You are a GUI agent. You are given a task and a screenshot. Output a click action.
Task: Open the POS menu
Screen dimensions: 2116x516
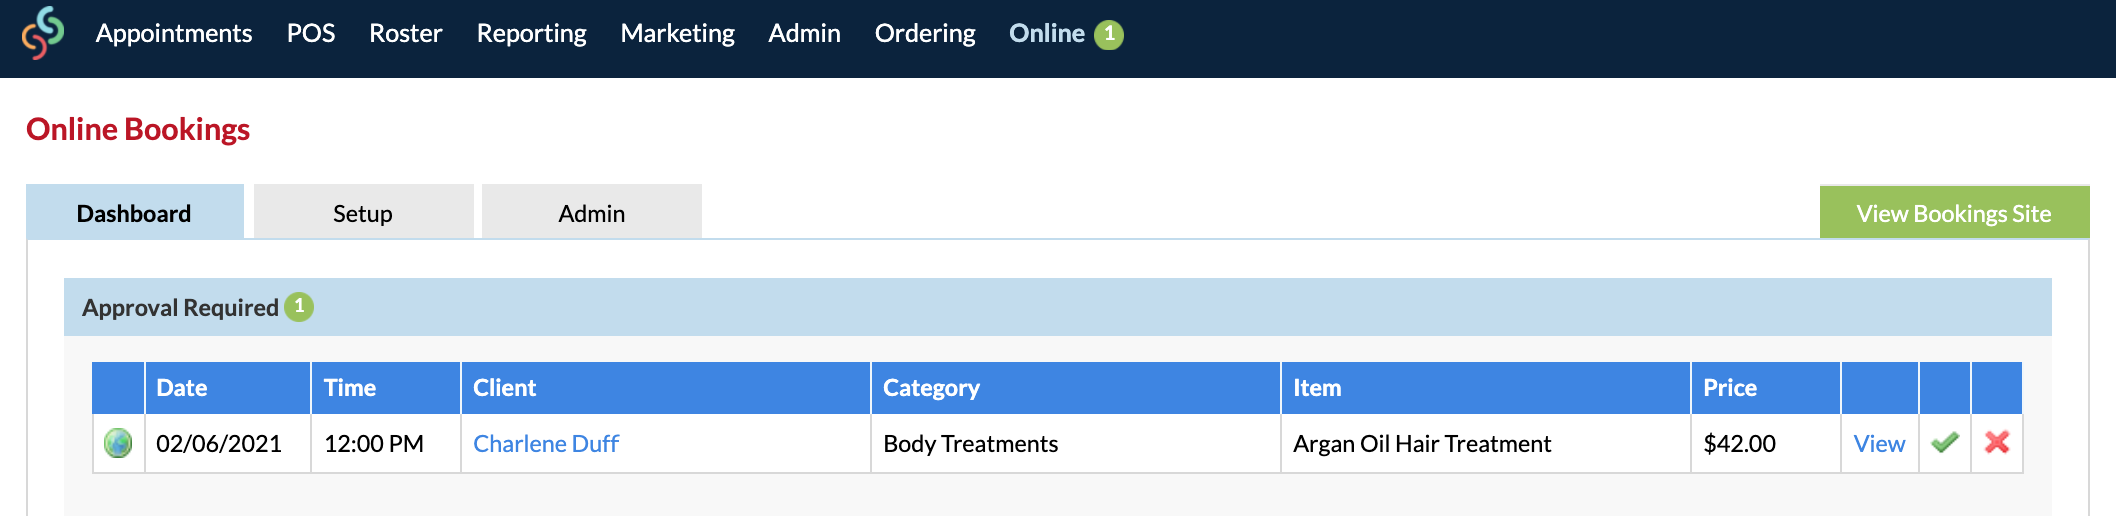coord(311,33)
